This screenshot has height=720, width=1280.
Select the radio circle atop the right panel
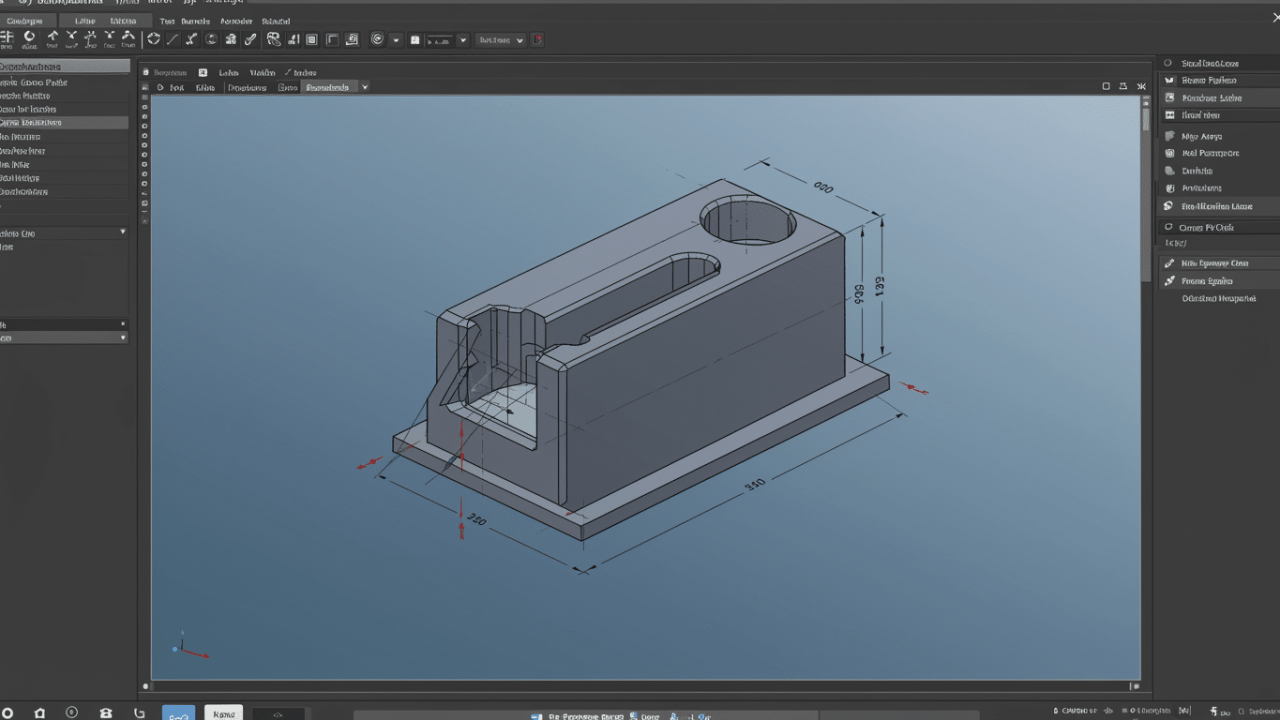pyautogui.click(x=1167, y=63)
